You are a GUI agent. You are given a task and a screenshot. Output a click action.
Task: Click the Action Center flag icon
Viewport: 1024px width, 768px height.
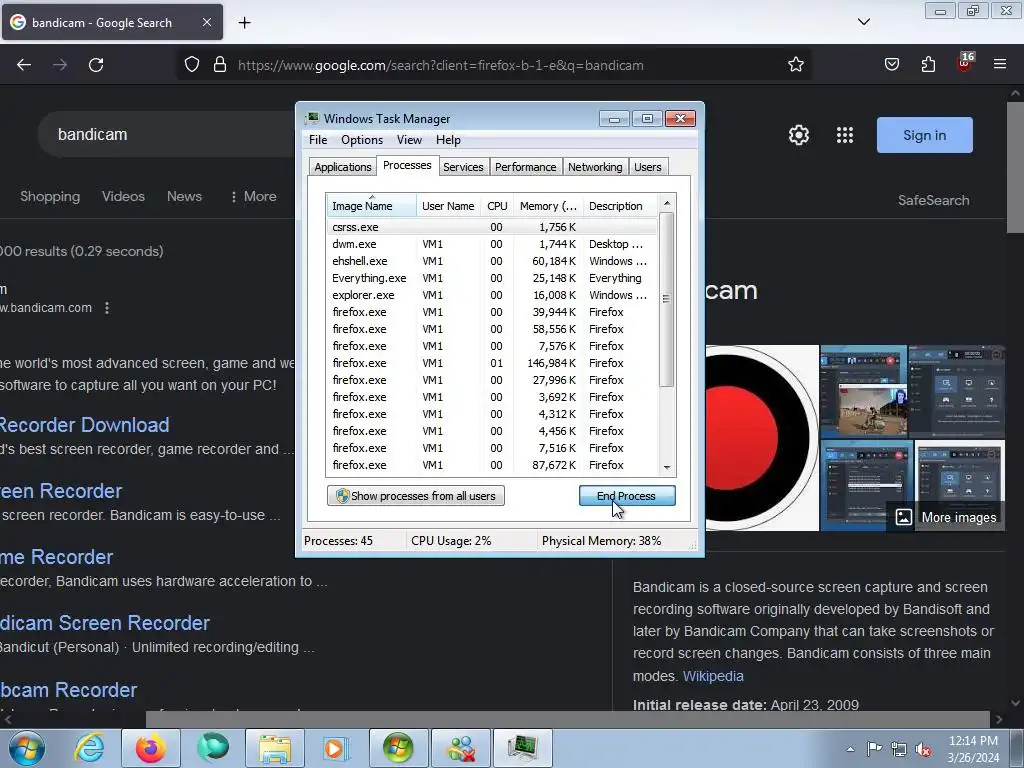click(x=874, y=748)
